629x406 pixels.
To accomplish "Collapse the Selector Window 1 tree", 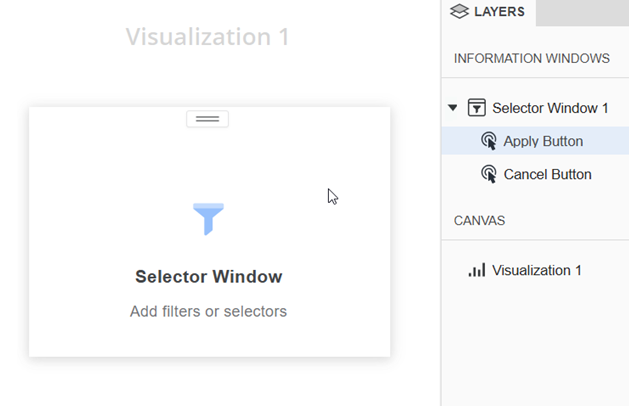I will click(x=453, y=108).
